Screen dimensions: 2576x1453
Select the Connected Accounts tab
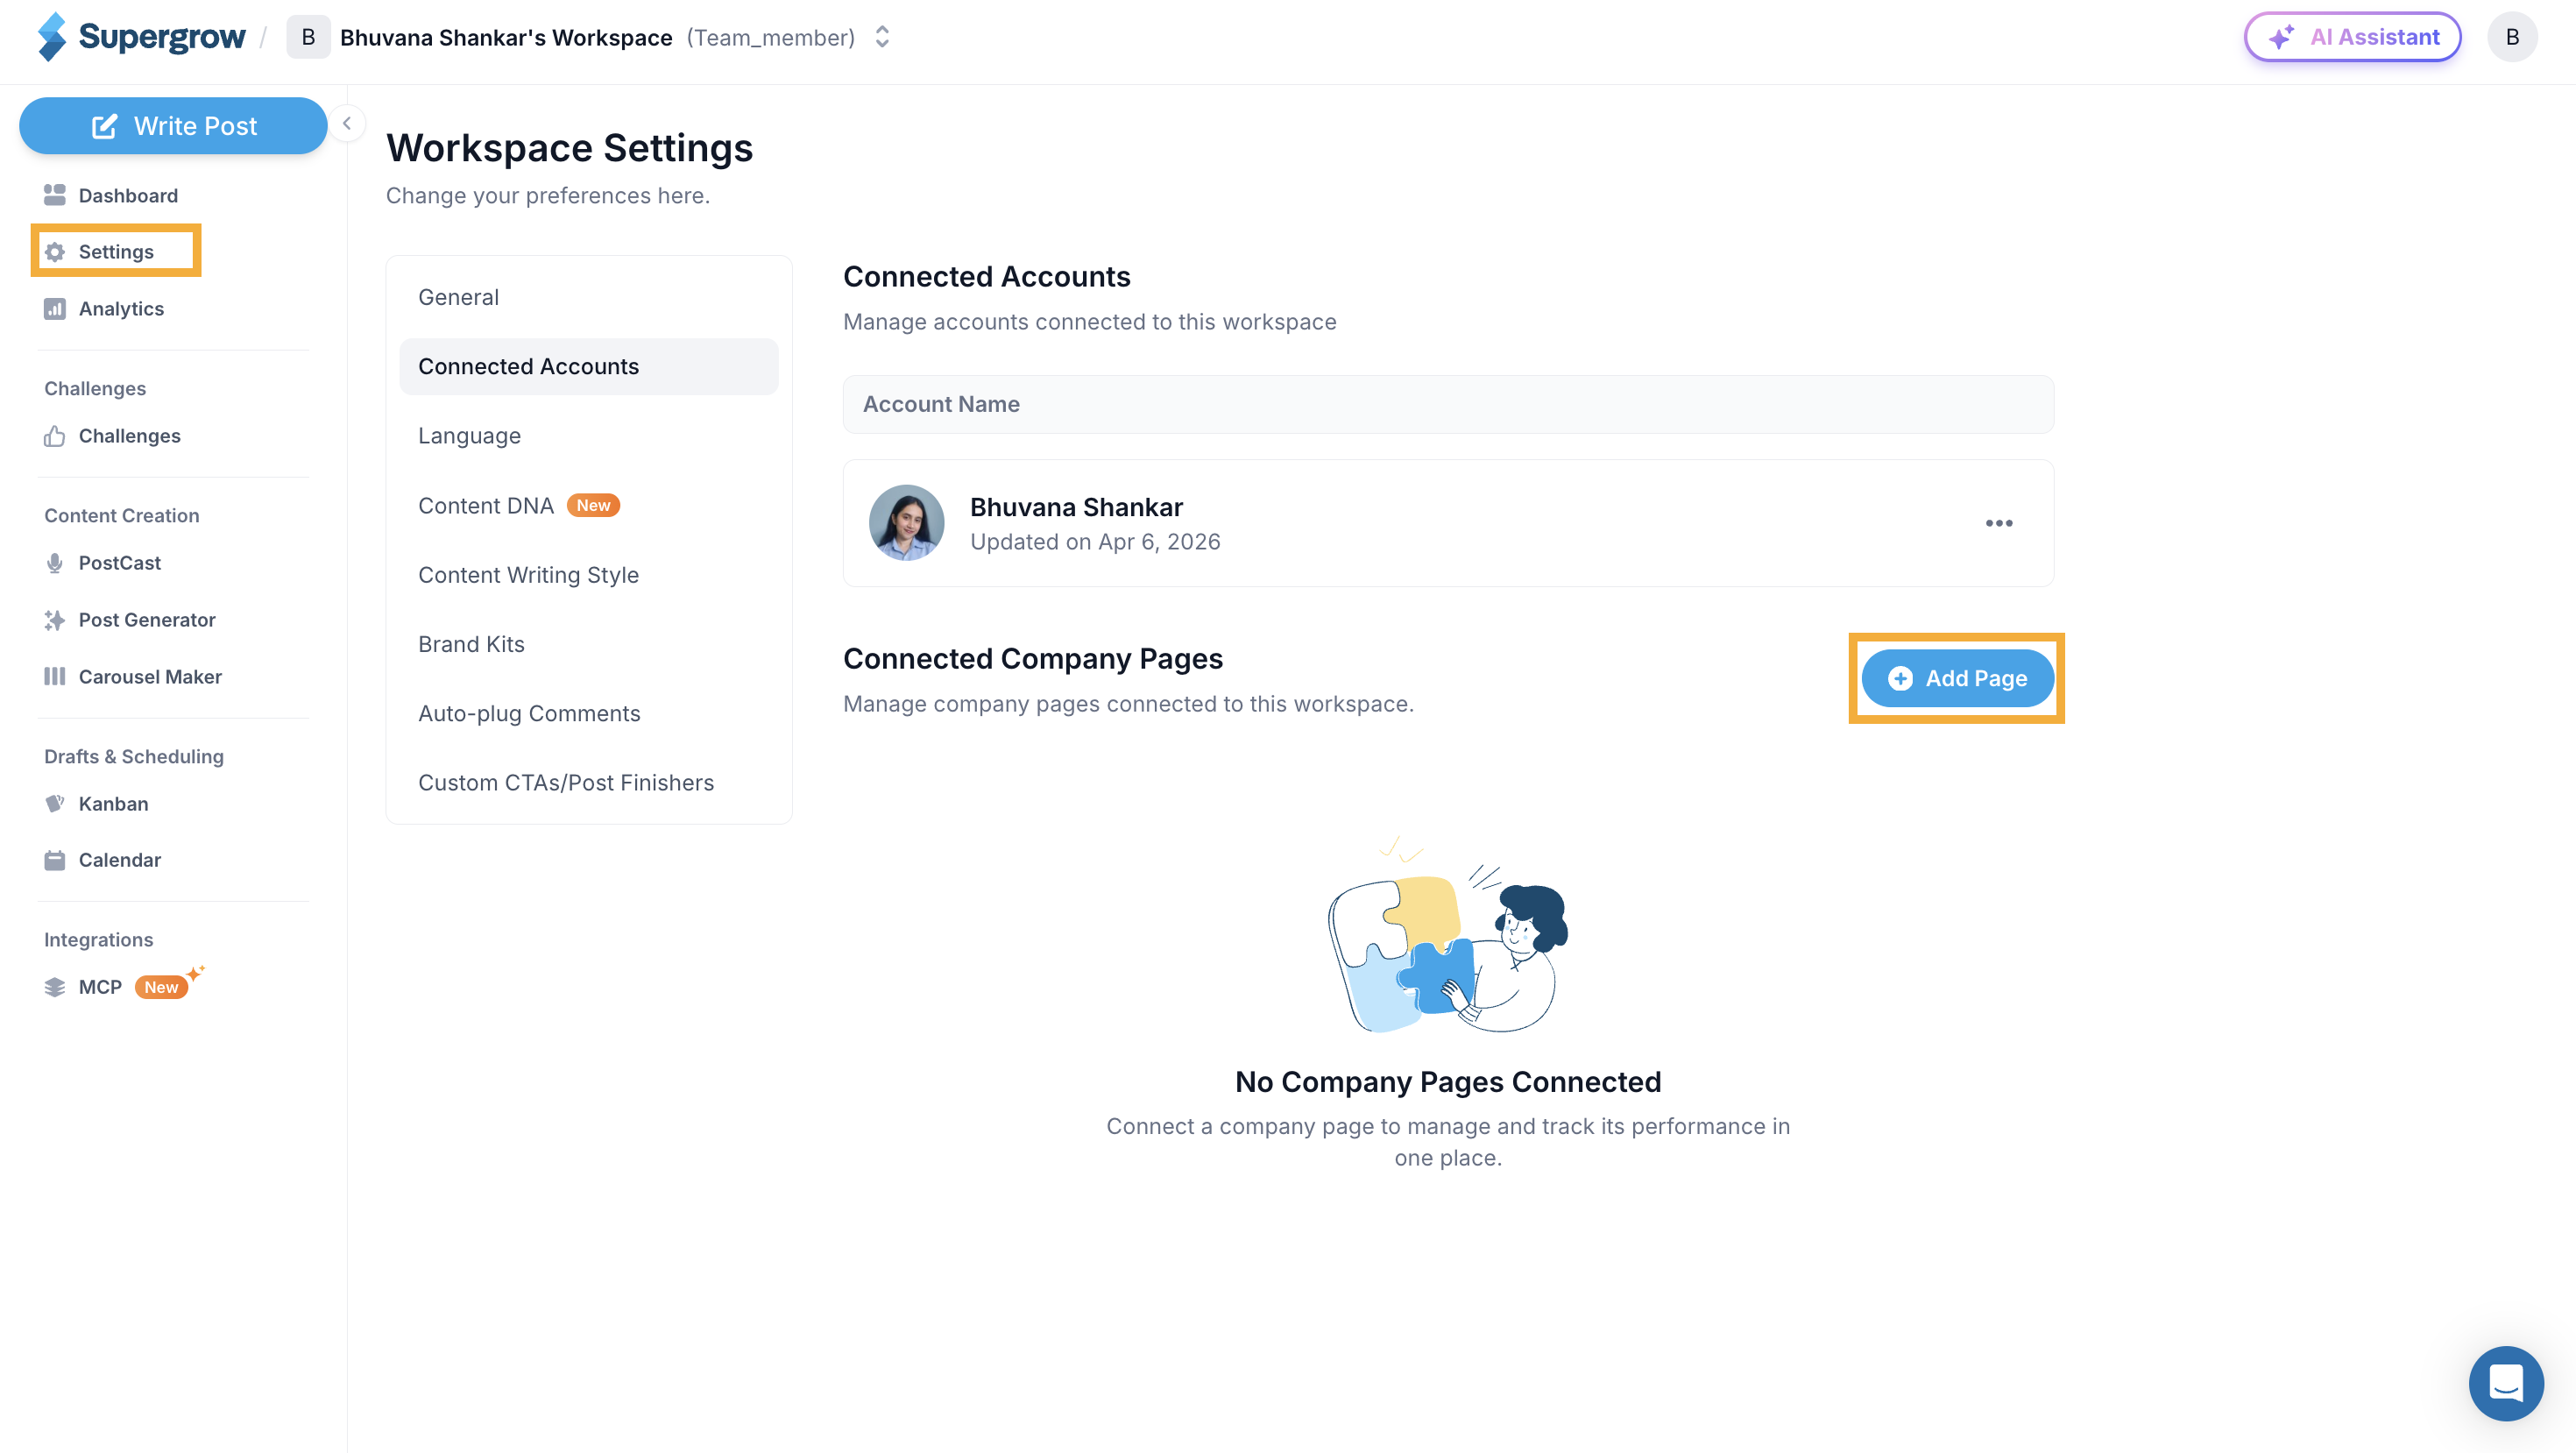click(589, 366)
